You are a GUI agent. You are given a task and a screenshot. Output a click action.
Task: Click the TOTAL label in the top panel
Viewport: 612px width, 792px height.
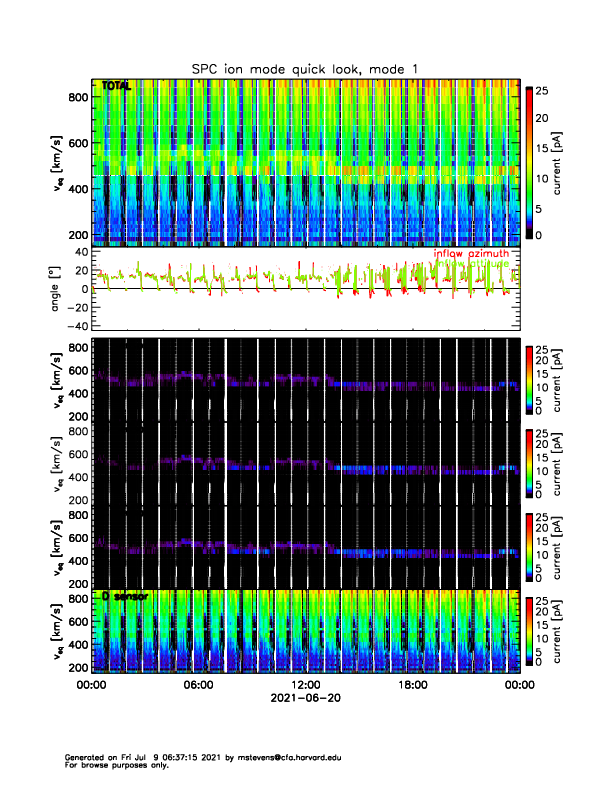point(117,87)
